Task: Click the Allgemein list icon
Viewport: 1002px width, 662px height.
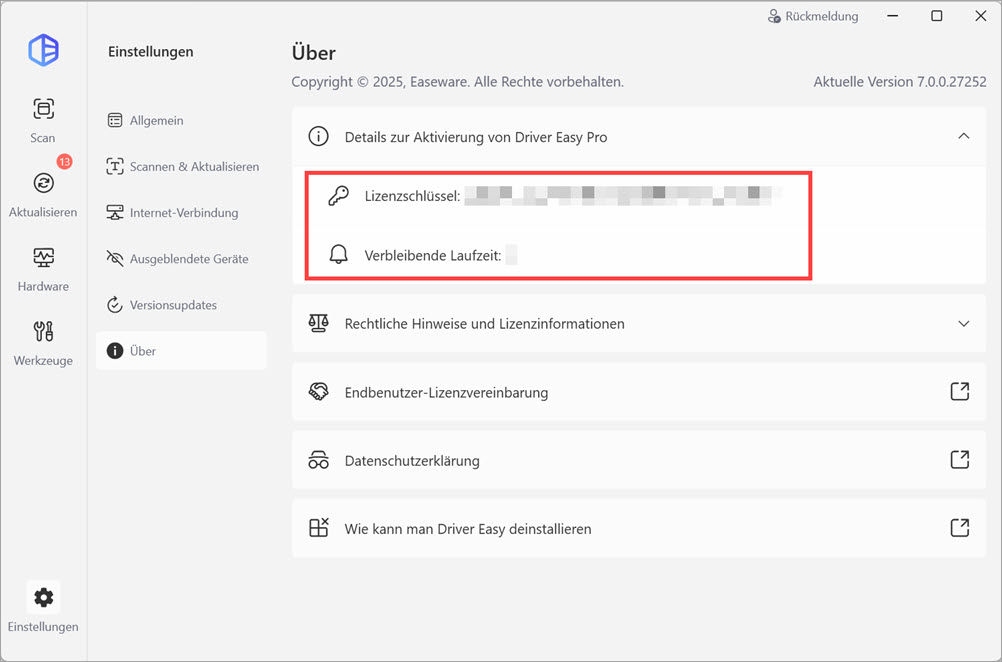Action: tap(115, 120)
